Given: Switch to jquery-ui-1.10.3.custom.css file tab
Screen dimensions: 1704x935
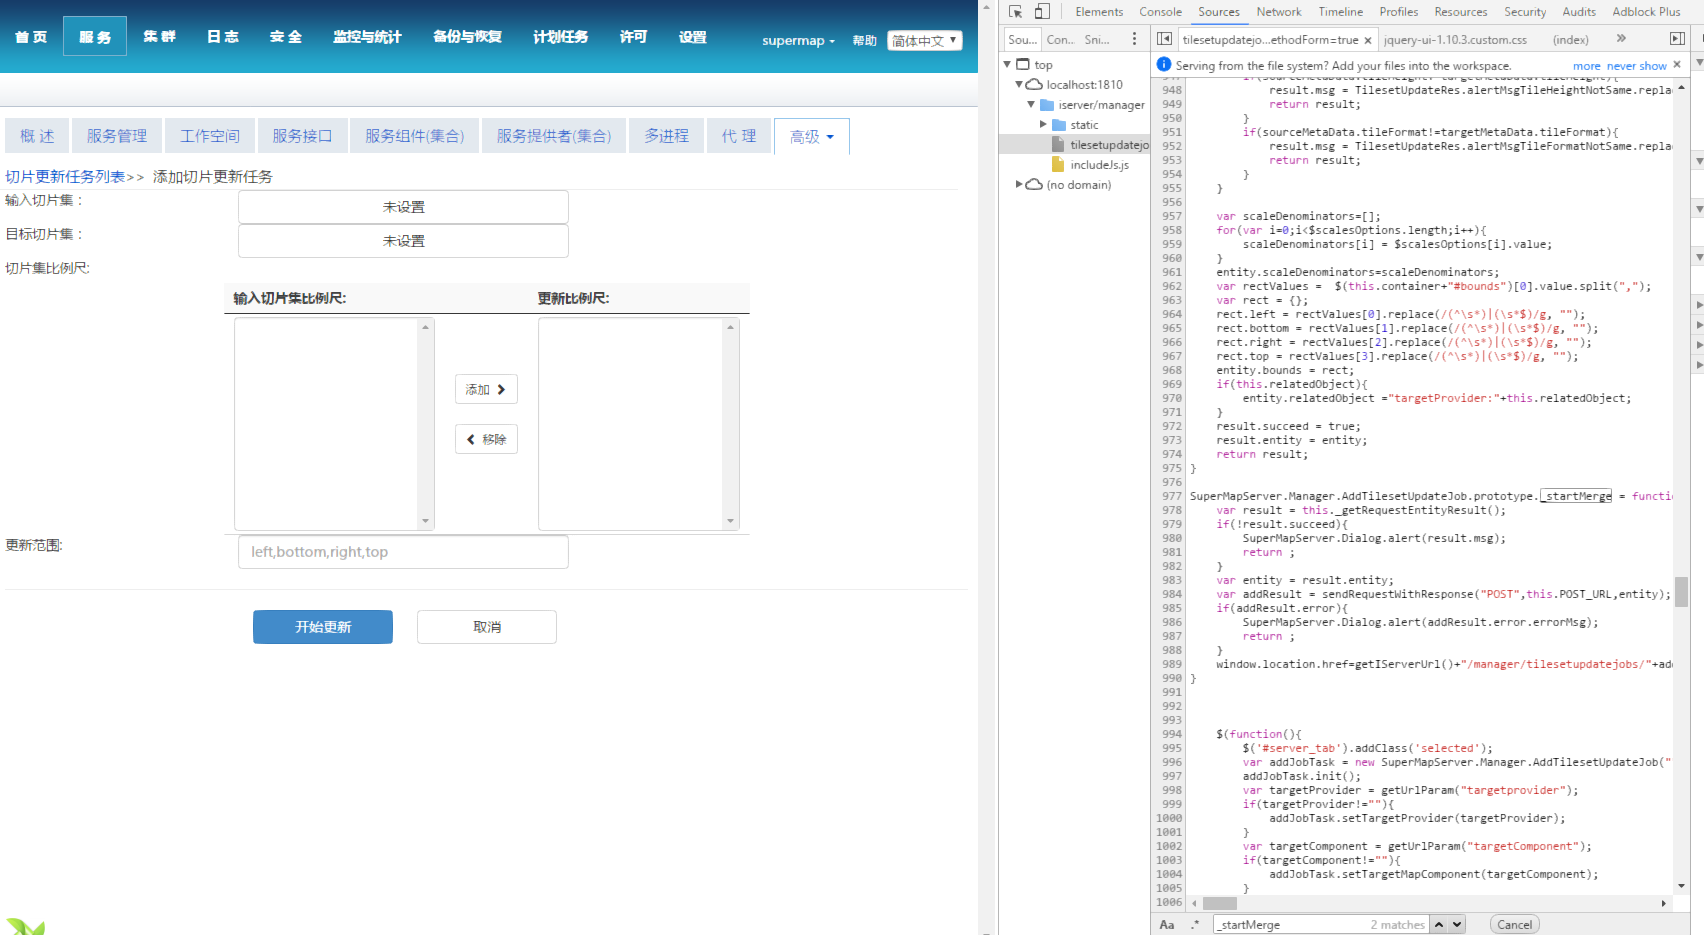Looking at the screenshot, I should 1455,40.
